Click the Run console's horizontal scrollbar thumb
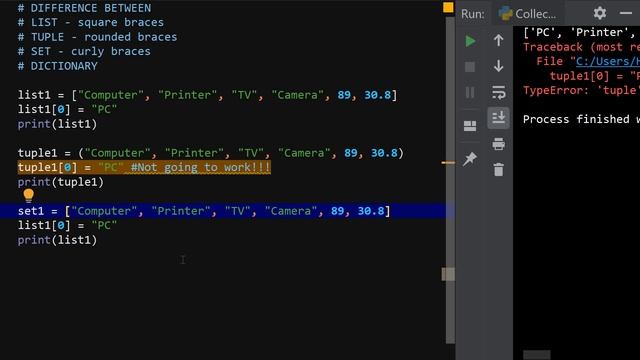Image resolution: width=640 pixels, height=360 pixels. coord(536,355)
